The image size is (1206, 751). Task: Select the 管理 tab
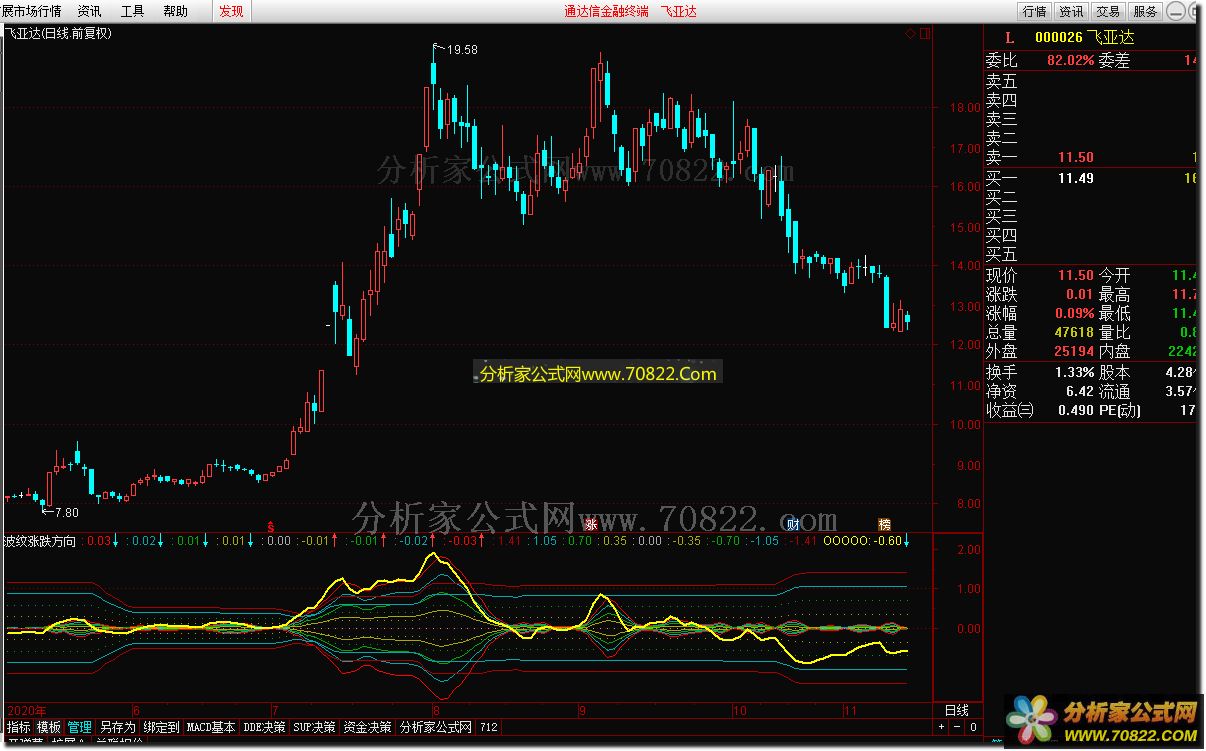click(79, 727)
